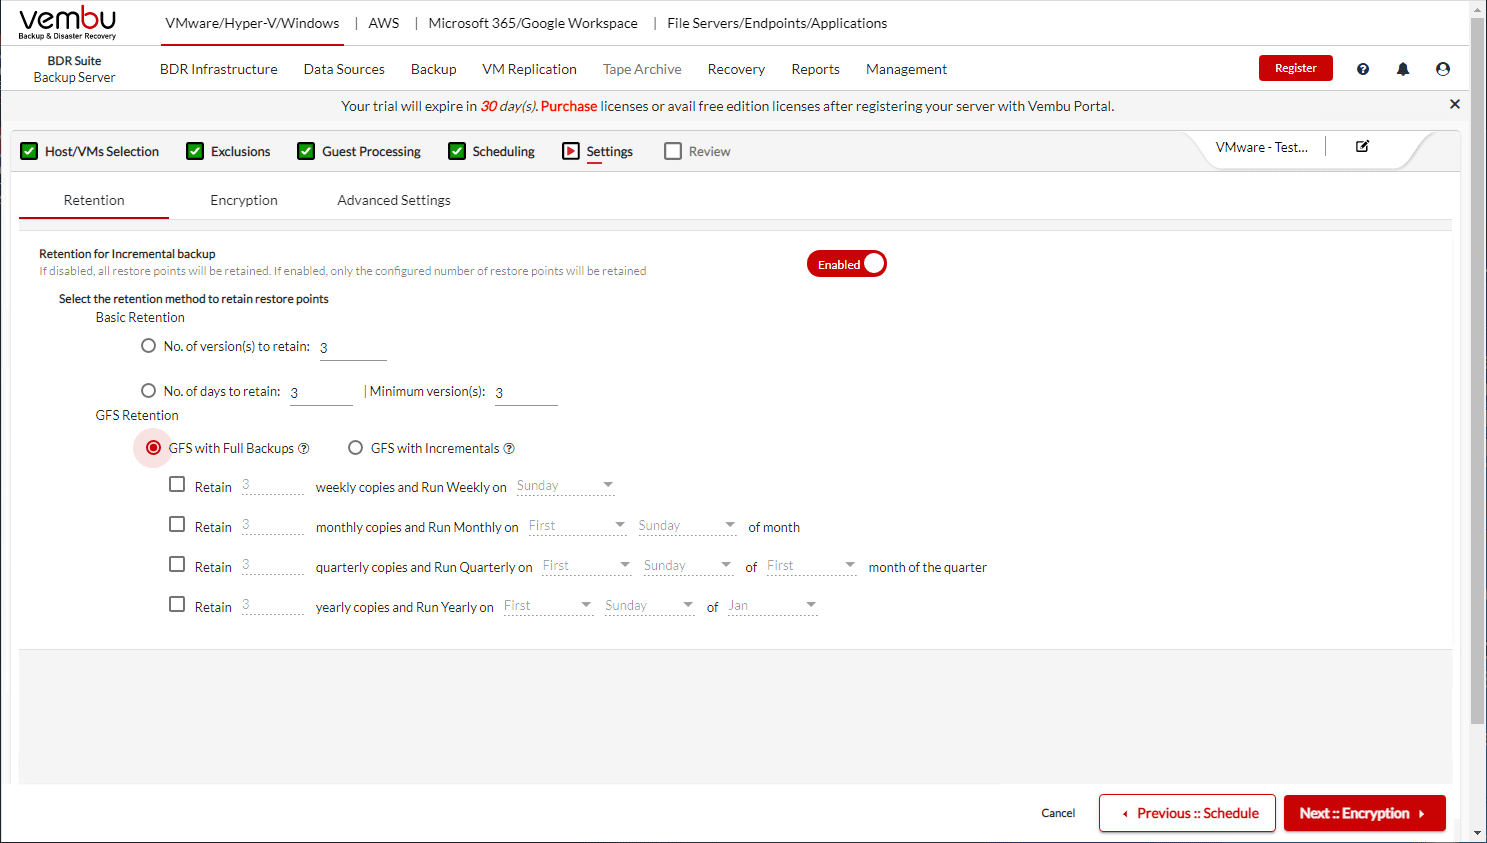
Task: Open the notifications bell icon
Action: point(1403,69)
